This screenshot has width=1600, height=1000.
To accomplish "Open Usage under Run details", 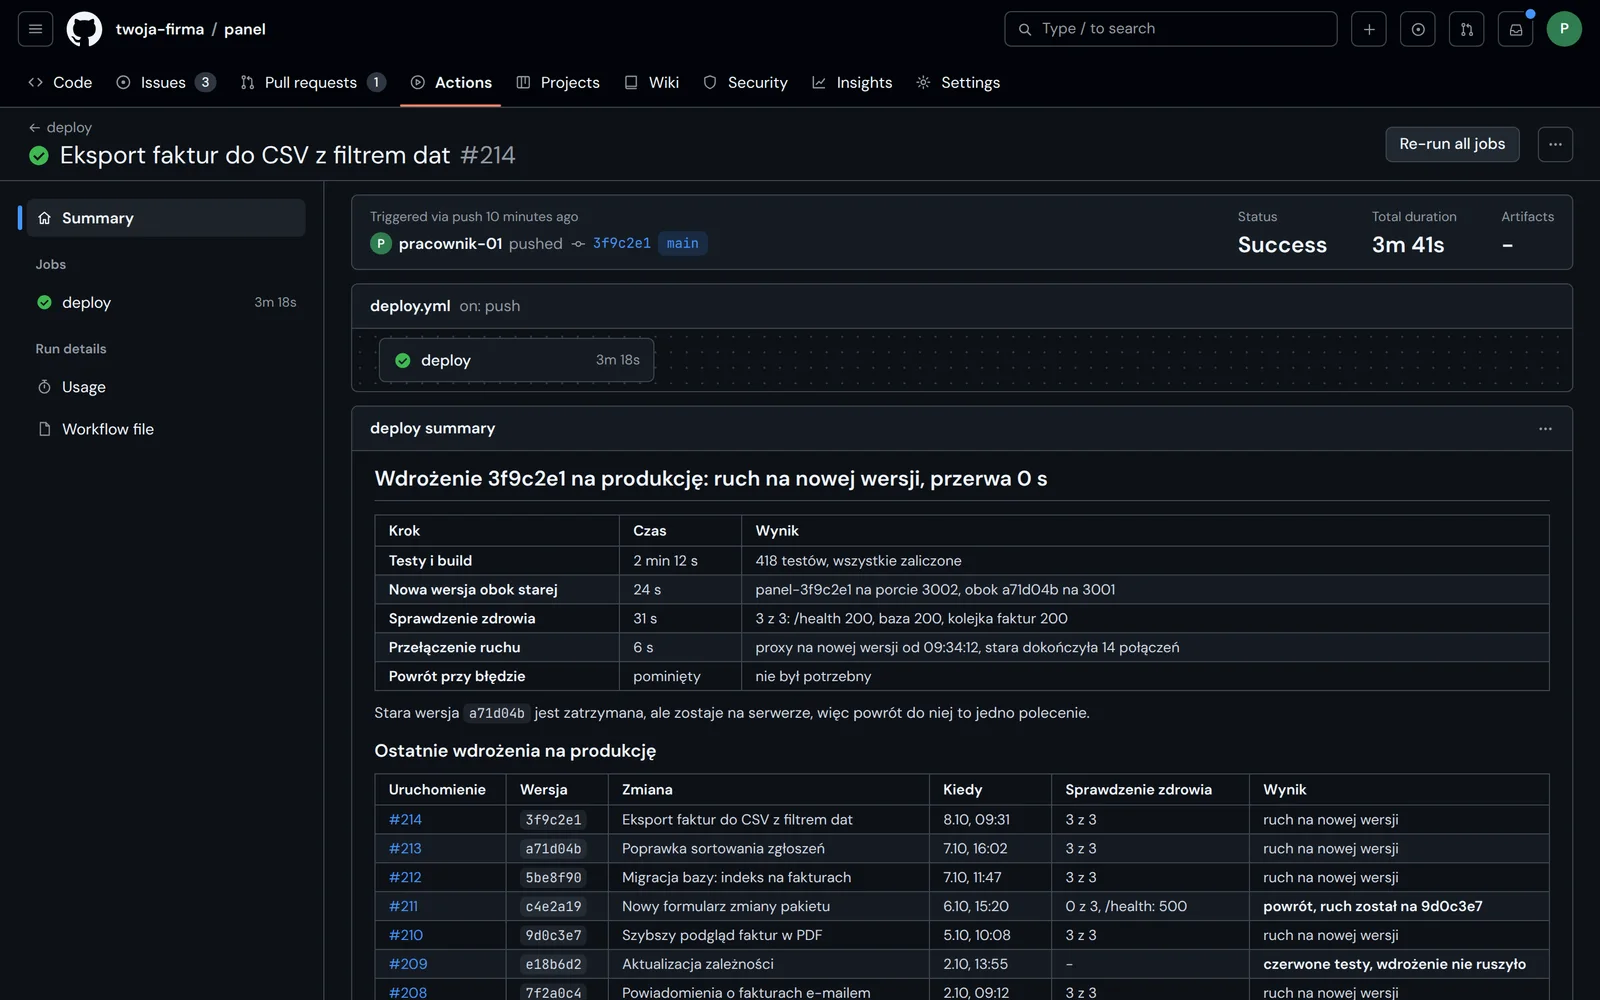I will tap(166, 387).
